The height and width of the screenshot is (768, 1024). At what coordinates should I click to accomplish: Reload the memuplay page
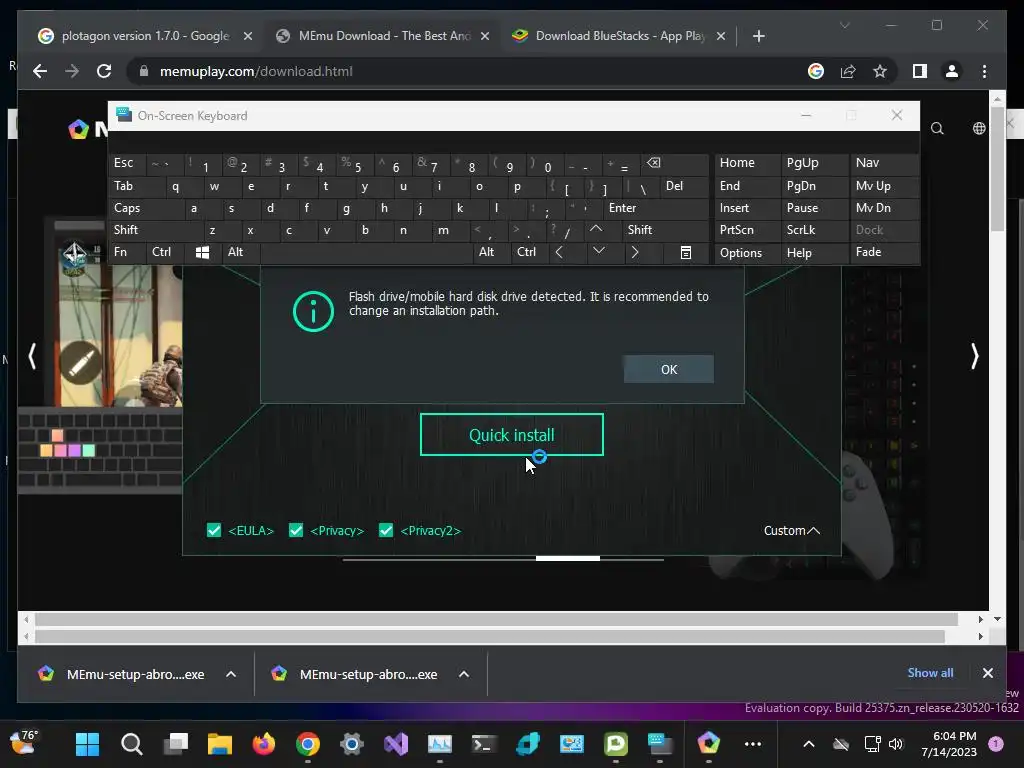click(x=104, y=71)
